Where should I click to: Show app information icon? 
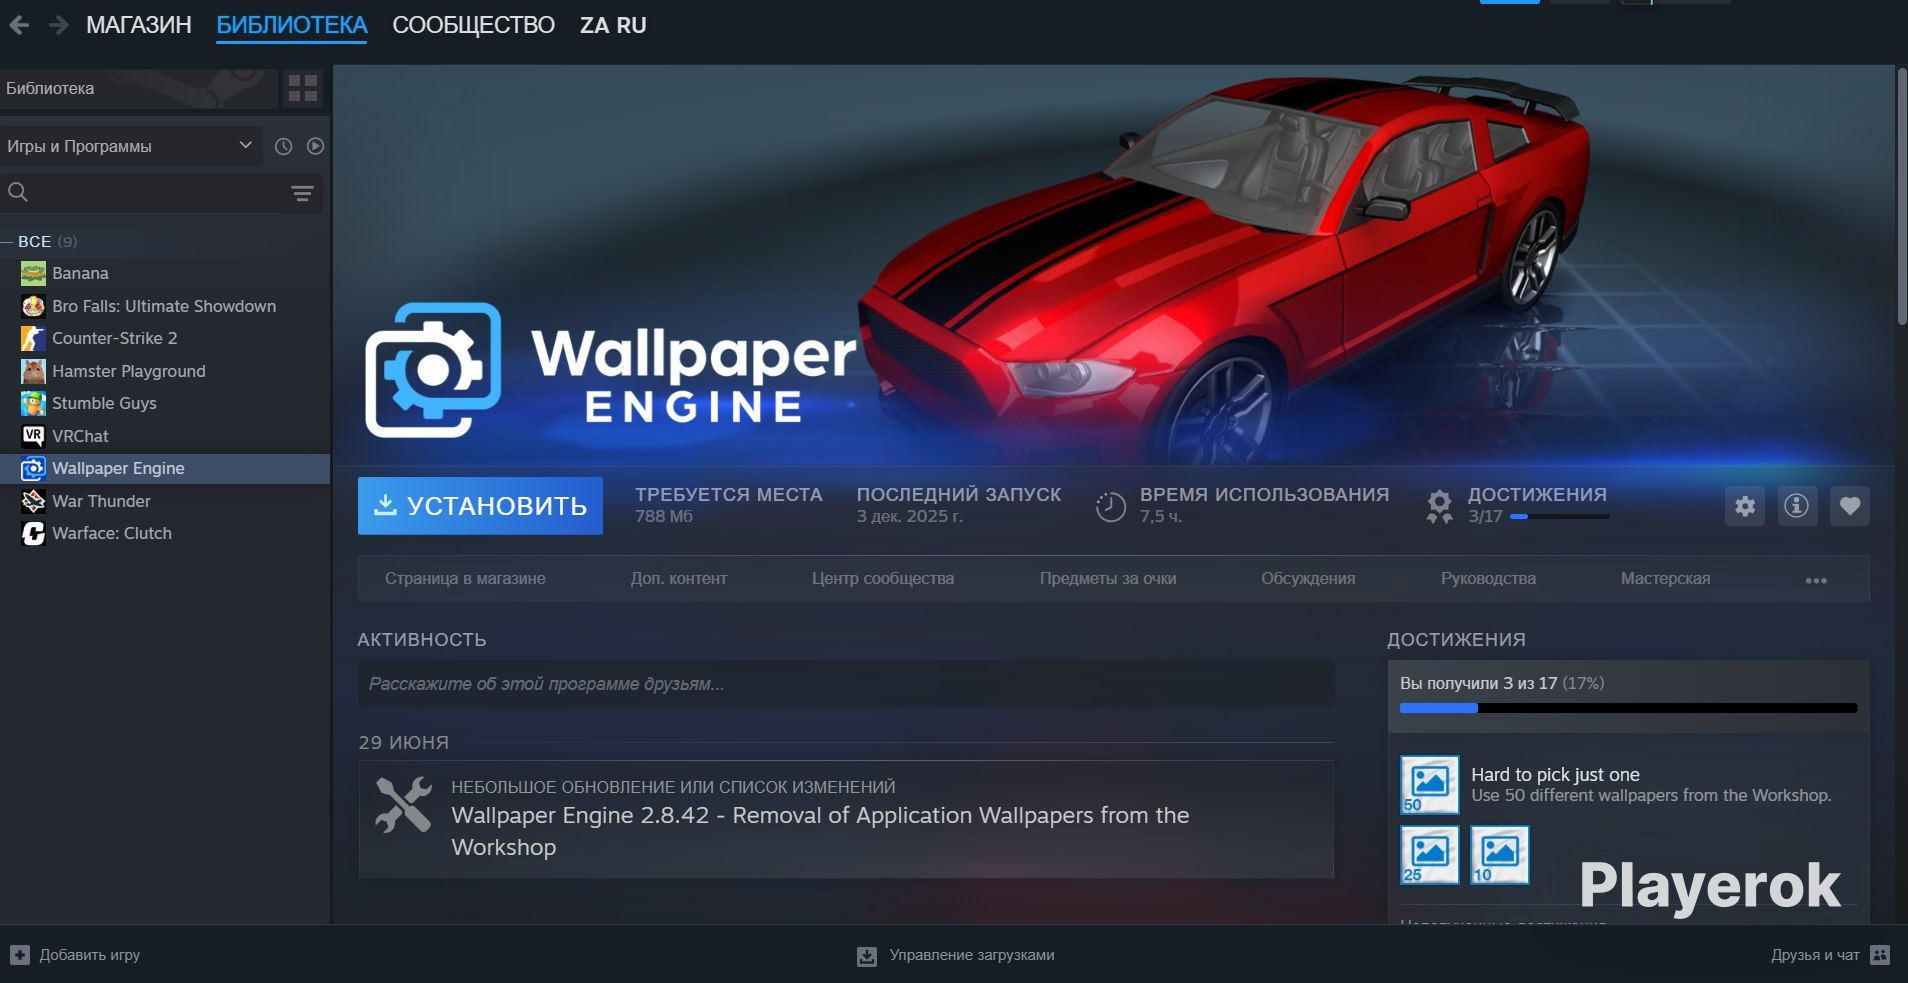1797,506
